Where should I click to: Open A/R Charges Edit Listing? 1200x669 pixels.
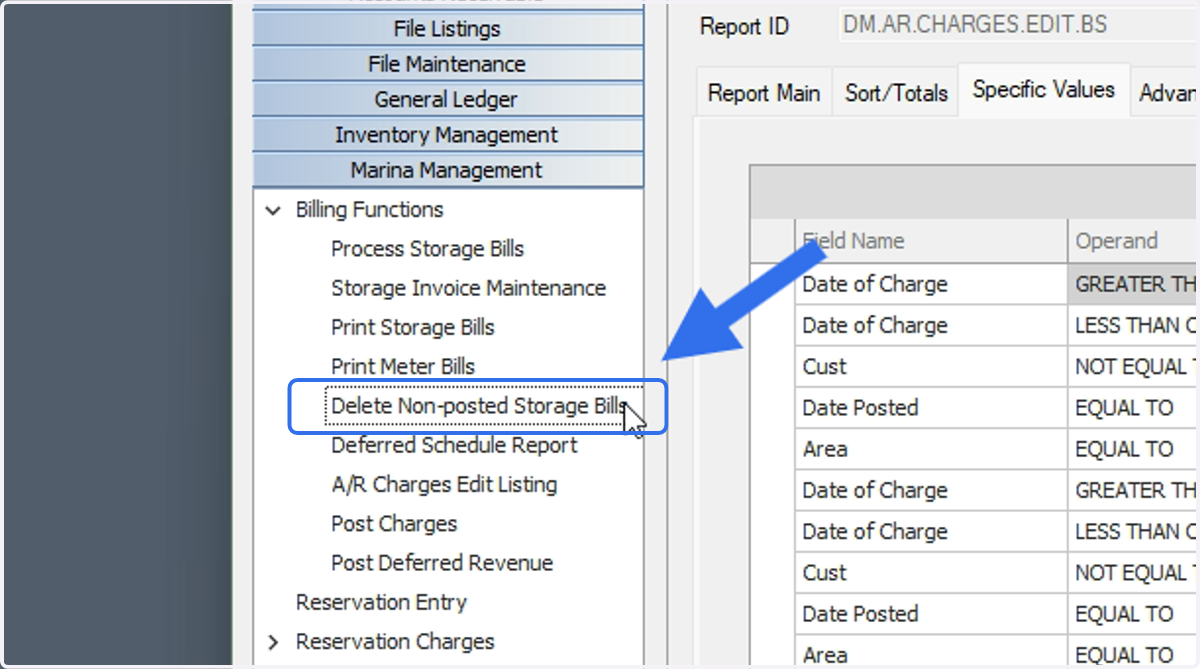click(x=444, y=484)
